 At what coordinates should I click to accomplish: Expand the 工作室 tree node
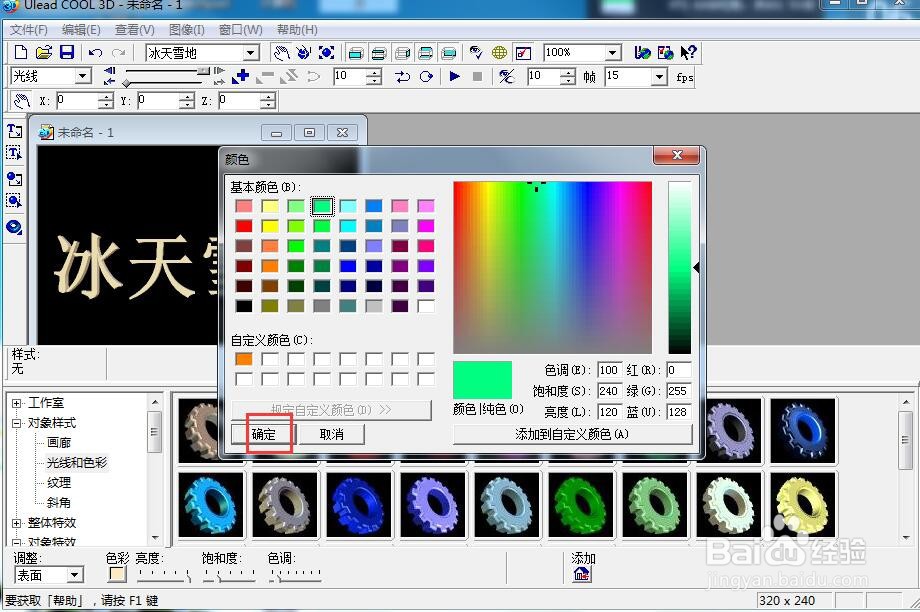[17, 403]
